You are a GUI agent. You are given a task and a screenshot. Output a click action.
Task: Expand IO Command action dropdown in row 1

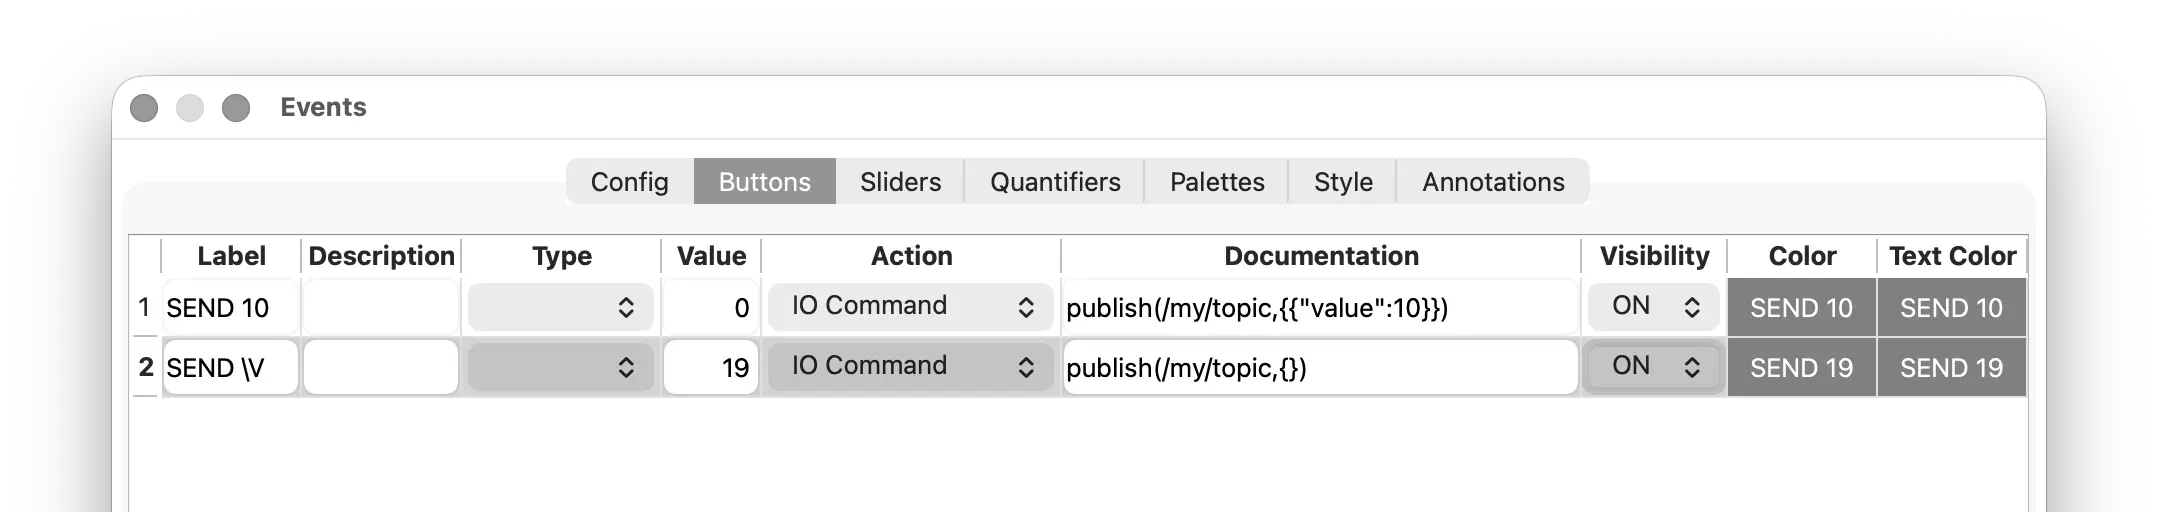pyautogui.click(x=910, y=307)
